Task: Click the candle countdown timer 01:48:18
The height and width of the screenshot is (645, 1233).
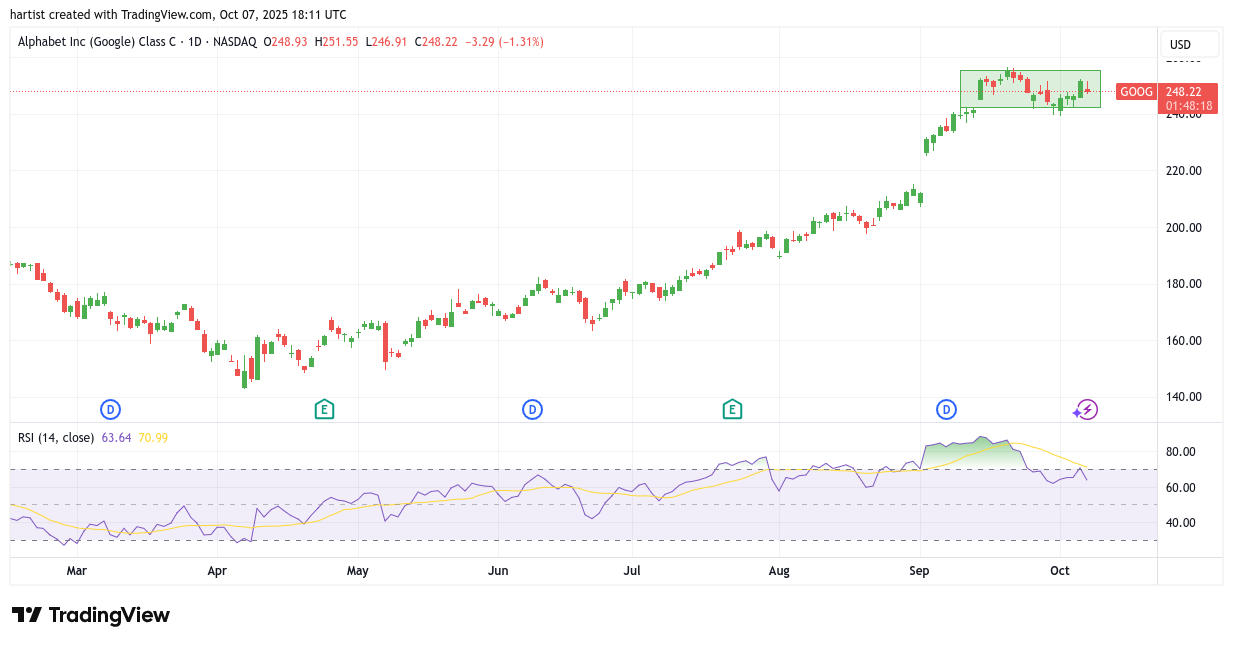Action: (x=1188, y=106)
